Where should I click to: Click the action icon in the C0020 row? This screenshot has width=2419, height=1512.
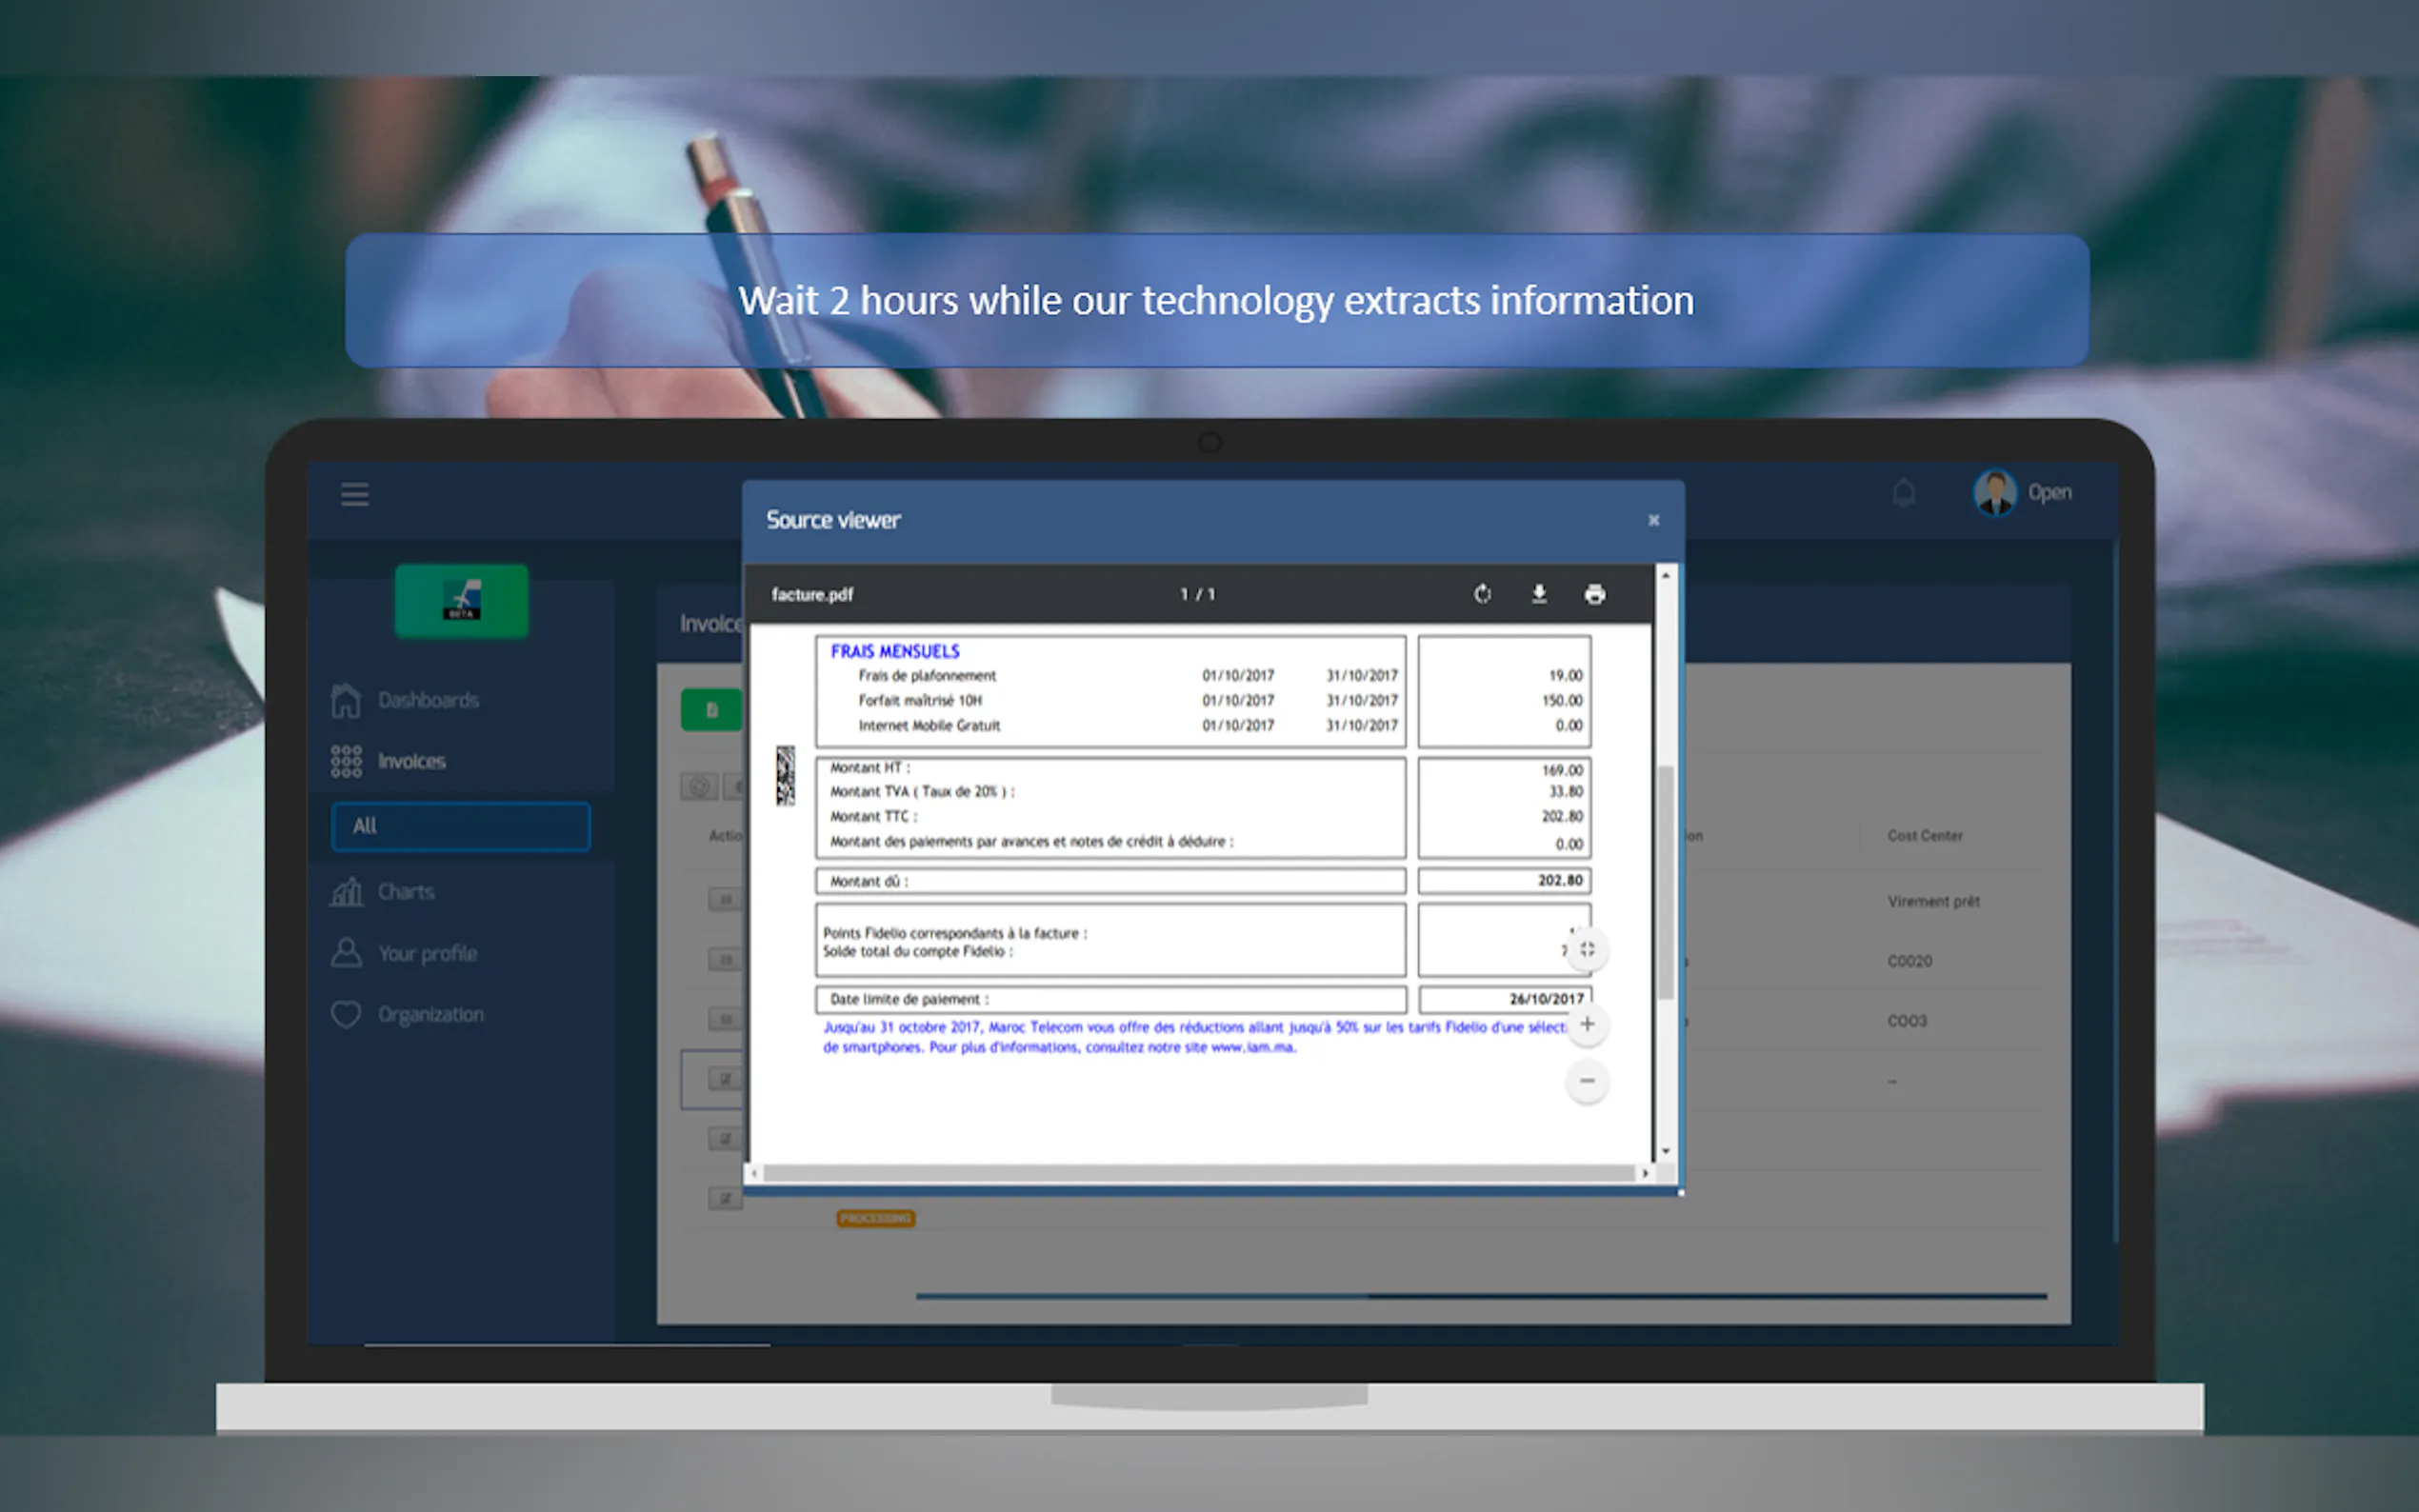click(725, 959)
